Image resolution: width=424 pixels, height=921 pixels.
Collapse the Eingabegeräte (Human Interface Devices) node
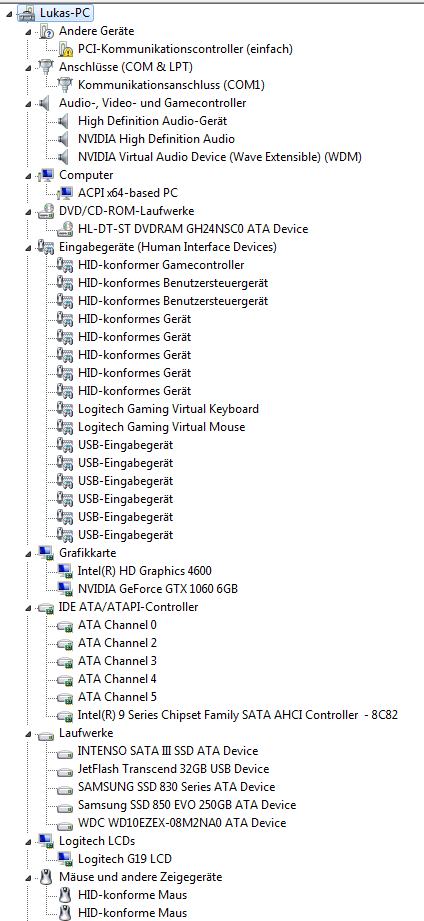[x=28, y=247]
